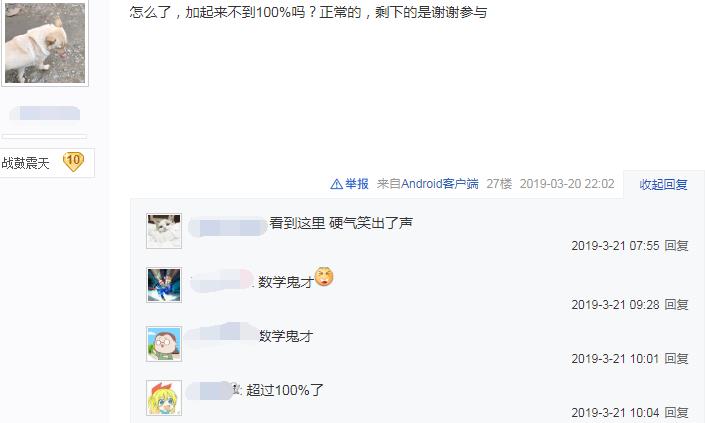Click 回复 on the 10:01 comment
705x423 pixels.
(x=677, y=358)
